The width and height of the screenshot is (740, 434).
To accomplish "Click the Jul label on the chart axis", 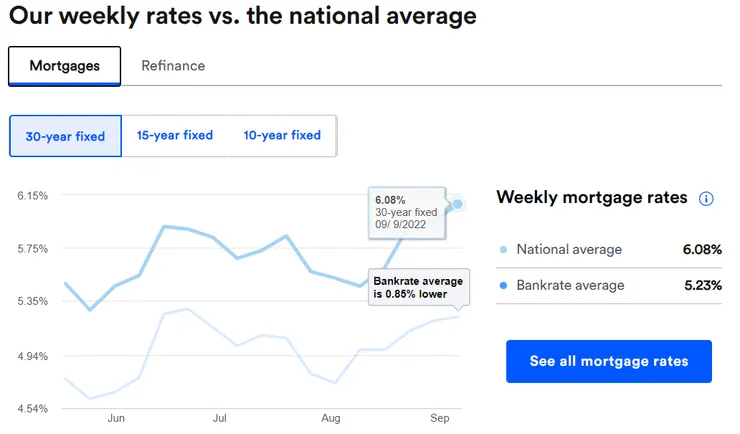I will (x=220, y=419).
